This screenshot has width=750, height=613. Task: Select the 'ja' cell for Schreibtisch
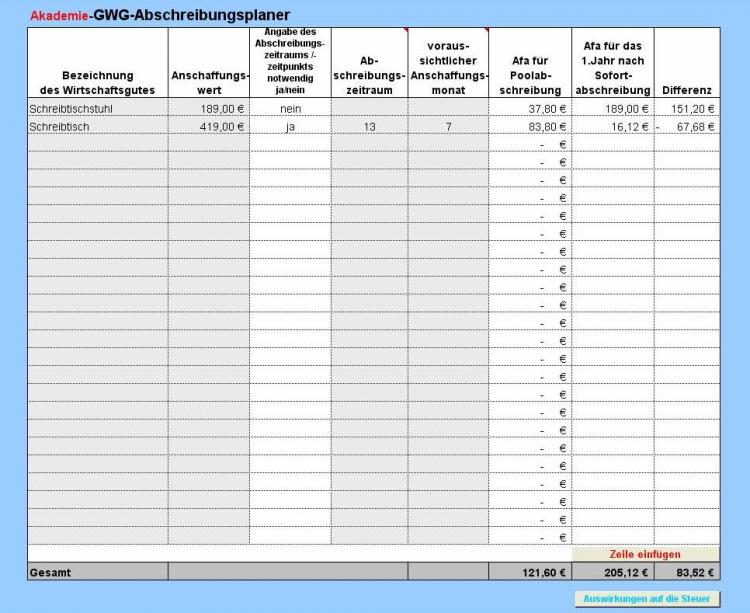pos(290,127)
